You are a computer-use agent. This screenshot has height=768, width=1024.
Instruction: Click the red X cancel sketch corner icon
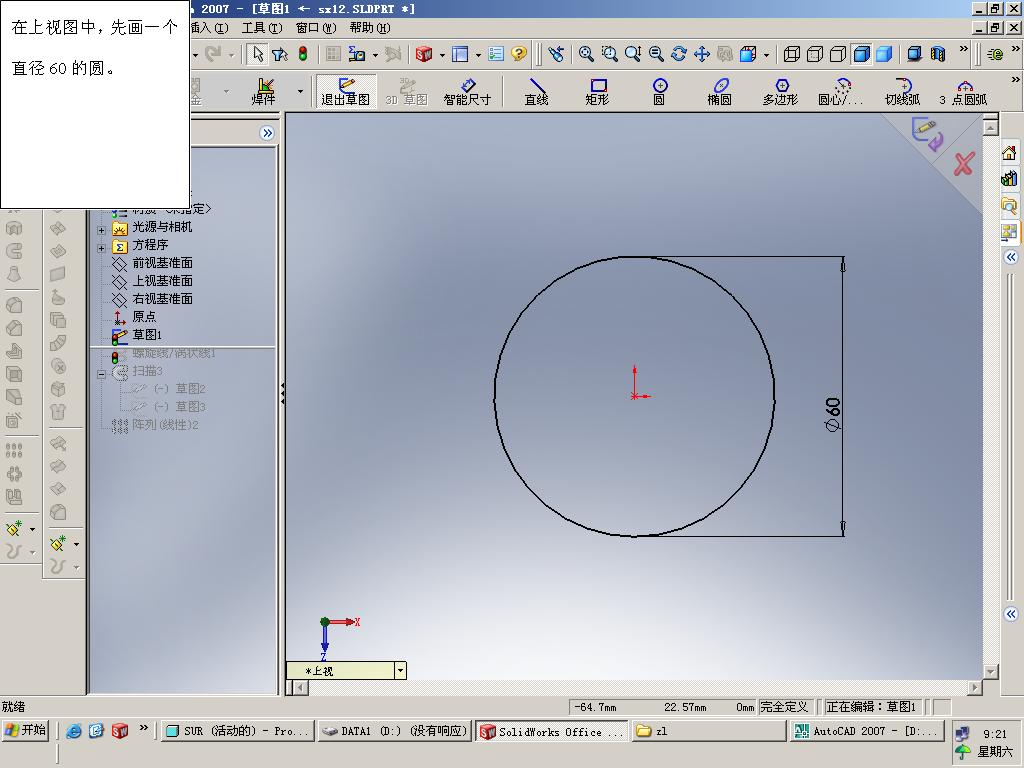pyautogui.click(x=964, y=164)
